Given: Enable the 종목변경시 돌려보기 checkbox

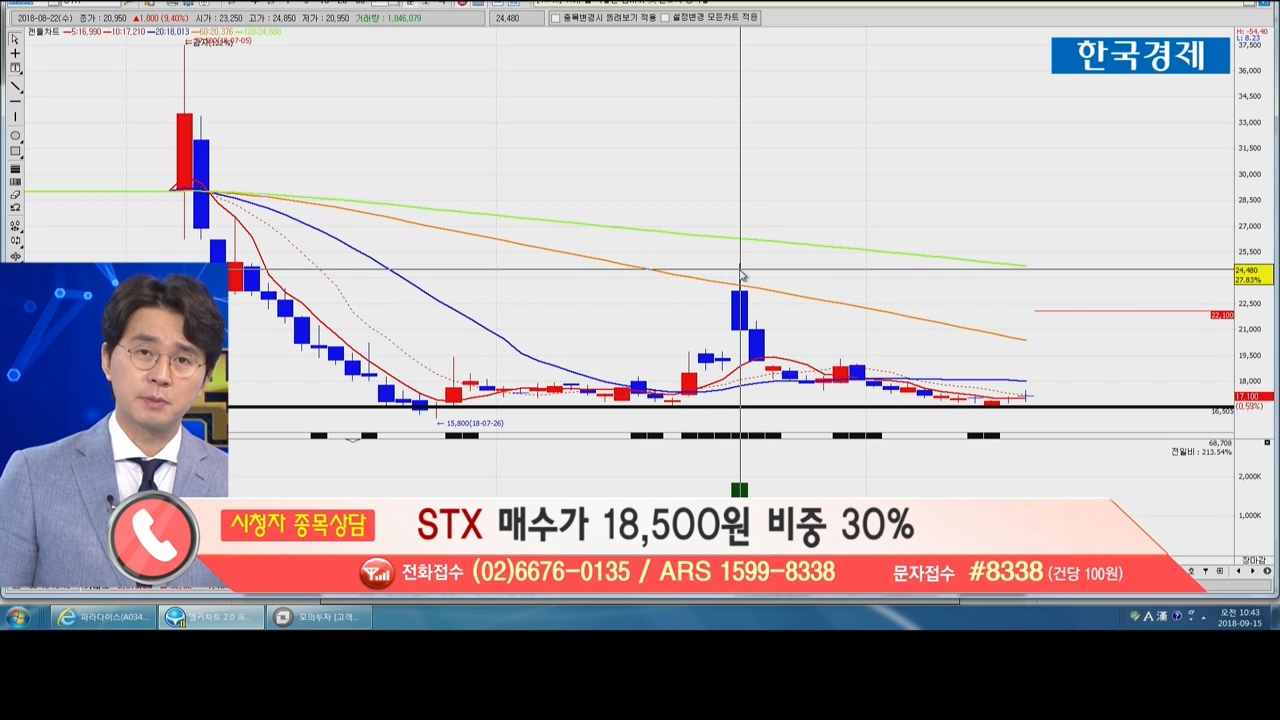Looking at the screenshot, I should [556, 18].
